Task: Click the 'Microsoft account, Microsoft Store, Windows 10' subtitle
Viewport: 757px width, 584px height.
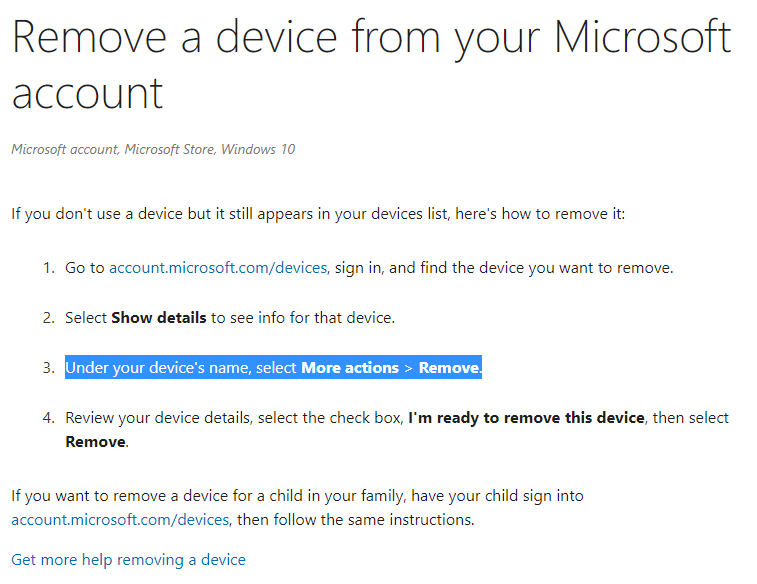Action: (153, 150)
